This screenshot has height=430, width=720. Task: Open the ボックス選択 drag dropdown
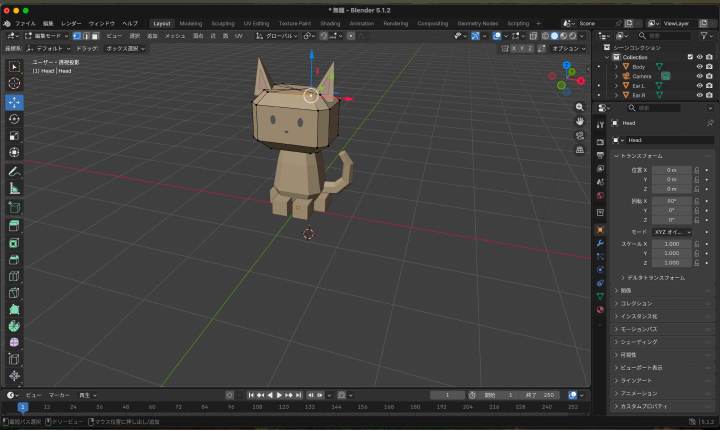point(125,48)
